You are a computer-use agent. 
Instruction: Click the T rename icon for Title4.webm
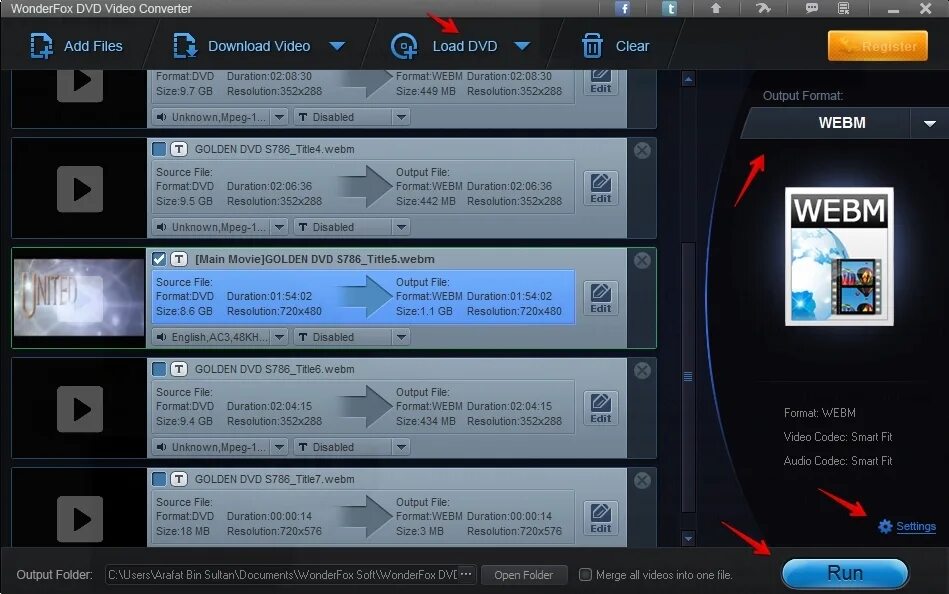tap(179, 149)
